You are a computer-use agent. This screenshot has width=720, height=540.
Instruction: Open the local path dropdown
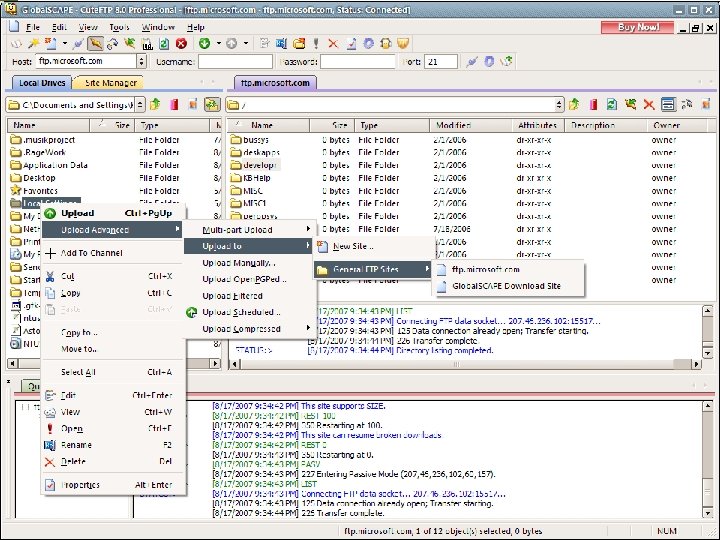(140, 105)
